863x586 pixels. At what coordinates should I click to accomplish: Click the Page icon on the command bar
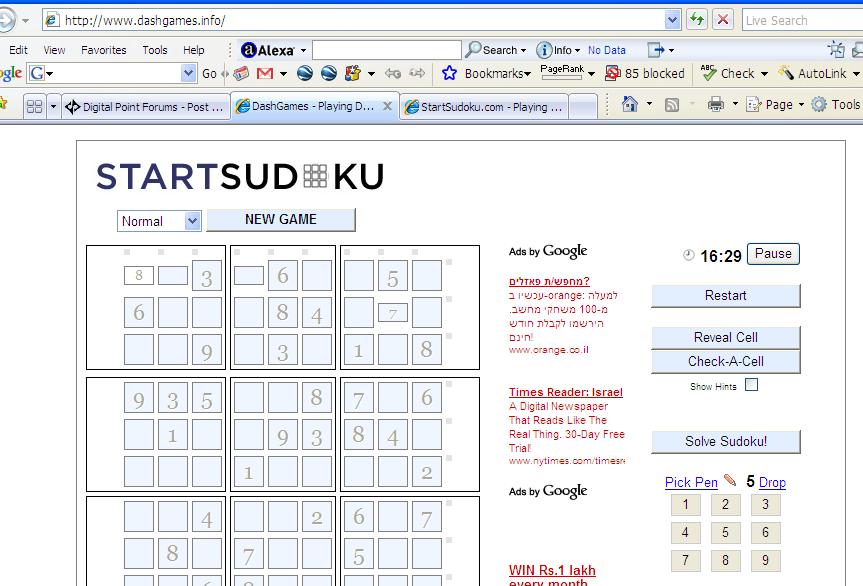pos(753,104)
